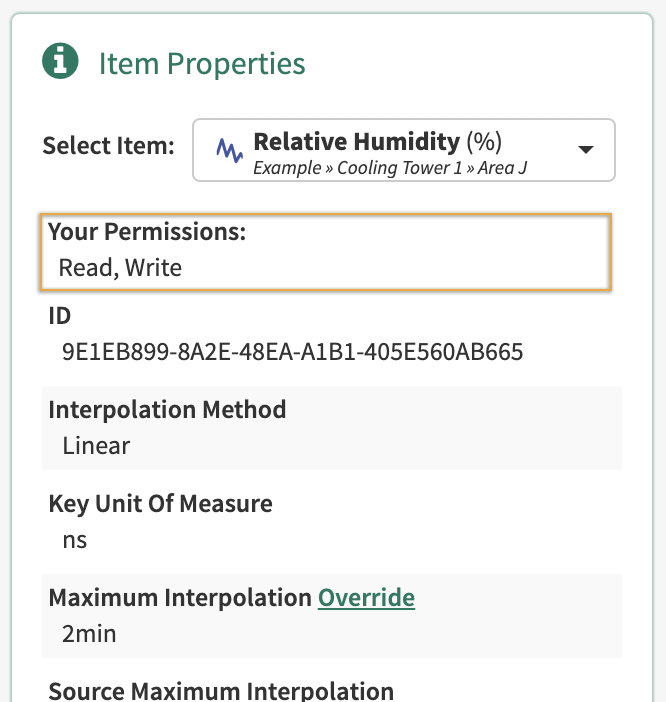This screenshot has width=666, height=702.
Task: Open the Select Item dropdown arrow
Action: 586,150
